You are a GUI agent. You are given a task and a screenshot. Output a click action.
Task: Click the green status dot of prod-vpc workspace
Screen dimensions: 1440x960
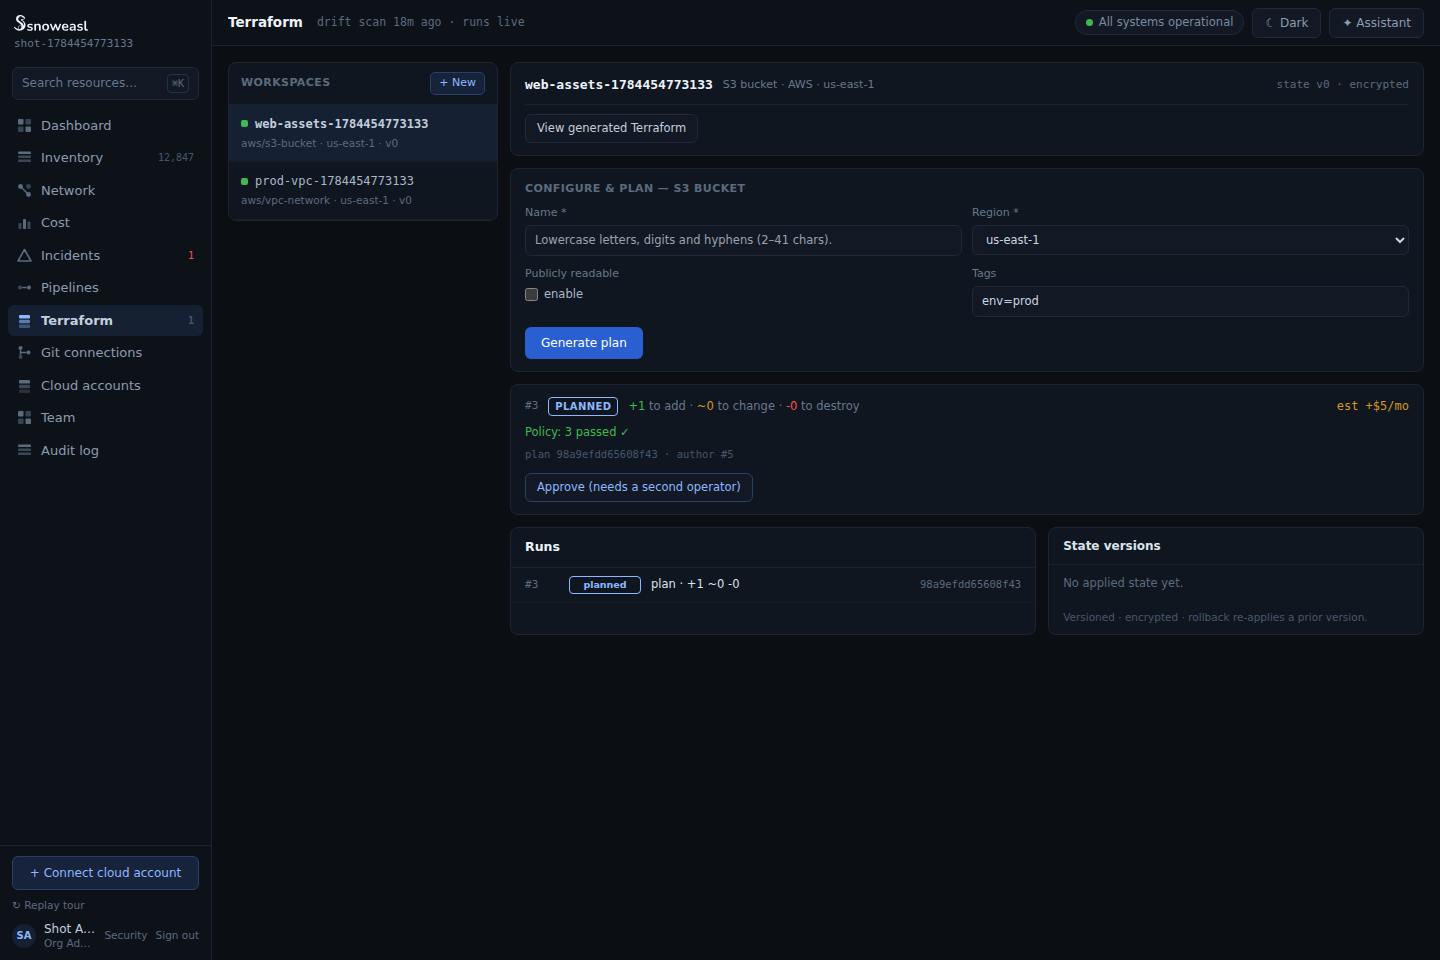pos(244,181)
